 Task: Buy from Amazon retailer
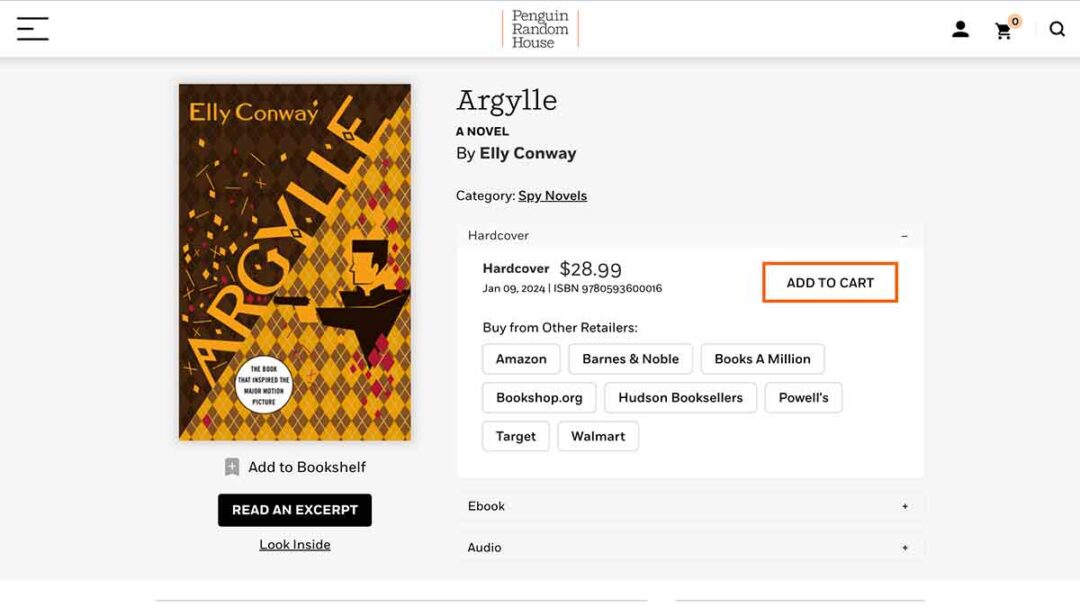point(521,359)
